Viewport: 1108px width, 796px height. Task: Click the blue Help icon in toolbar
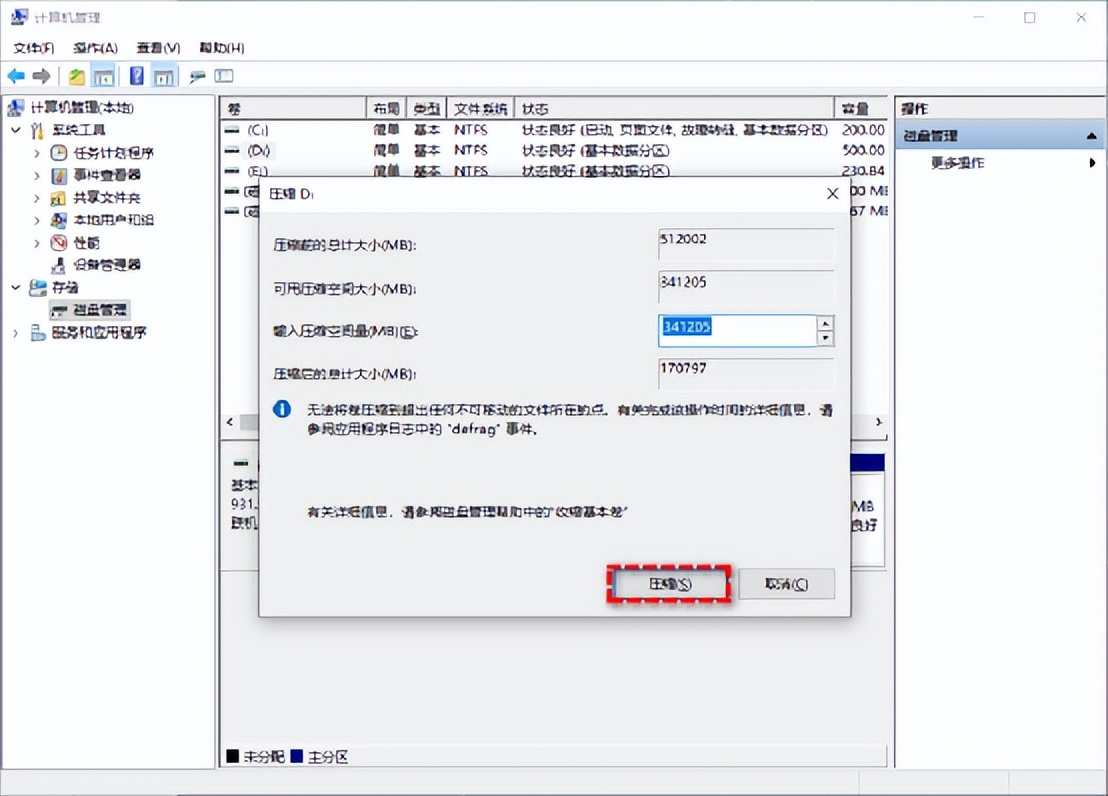(137, 76)
